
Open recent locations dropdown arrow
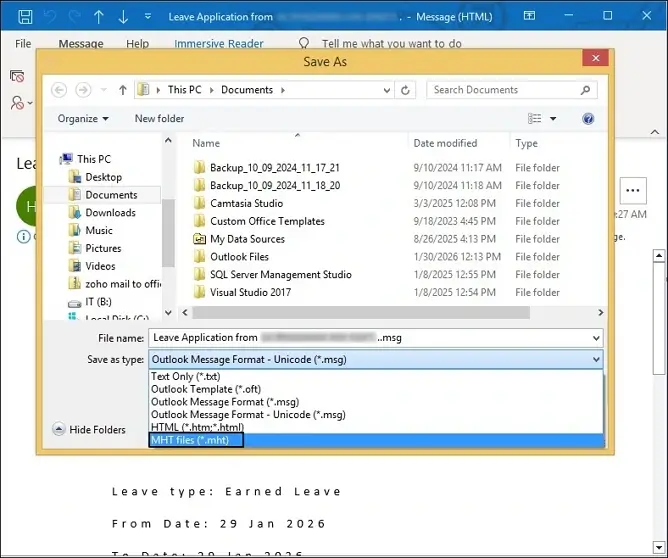point(104,90)
